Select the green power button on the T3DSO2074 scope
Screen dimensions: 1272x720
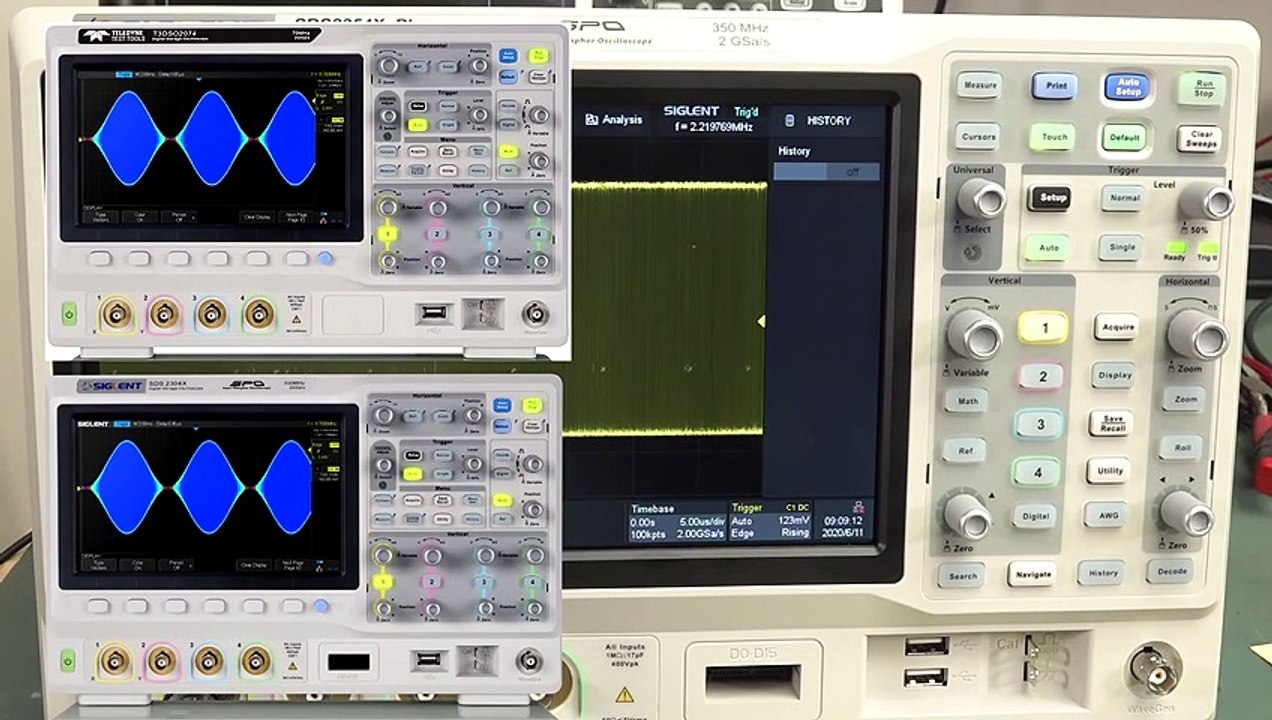(69, 314)
